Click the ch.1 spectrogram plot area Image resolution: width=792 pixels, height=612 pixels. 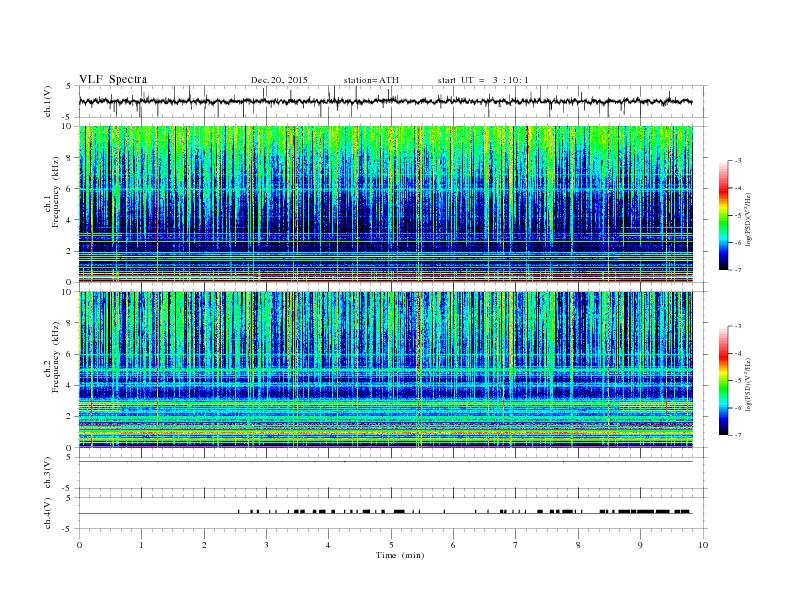tap(386, 204)
